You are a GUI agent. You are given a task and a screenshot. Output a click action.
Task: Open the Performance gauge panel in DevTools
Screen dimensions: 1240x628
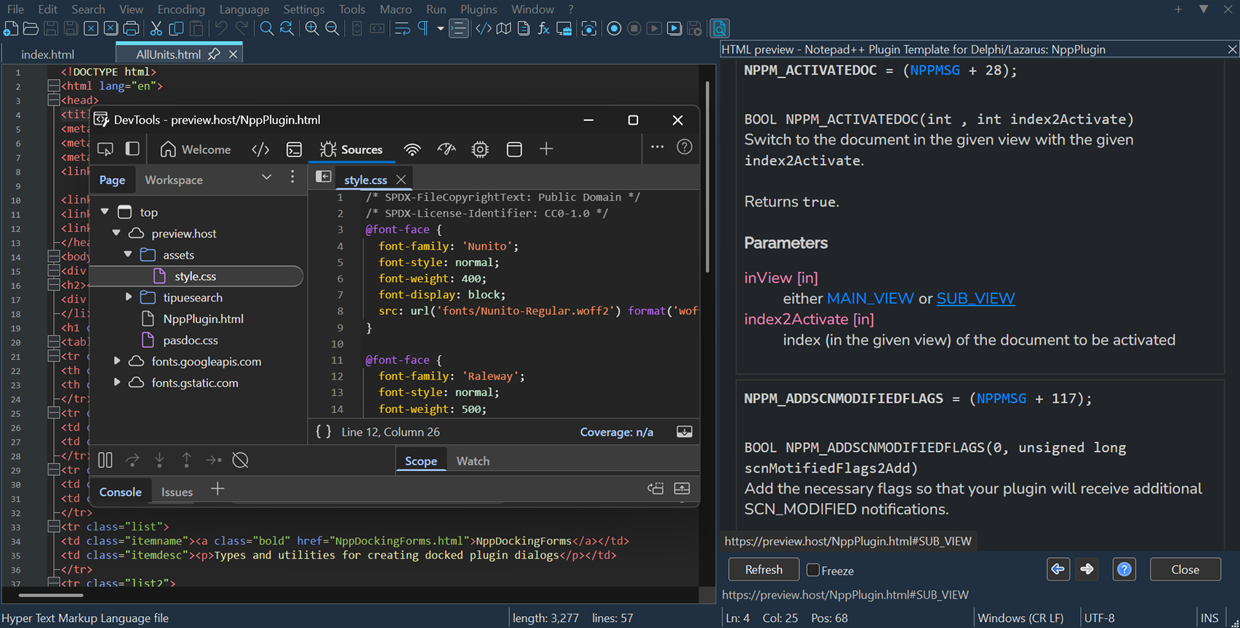pos(446,149)
